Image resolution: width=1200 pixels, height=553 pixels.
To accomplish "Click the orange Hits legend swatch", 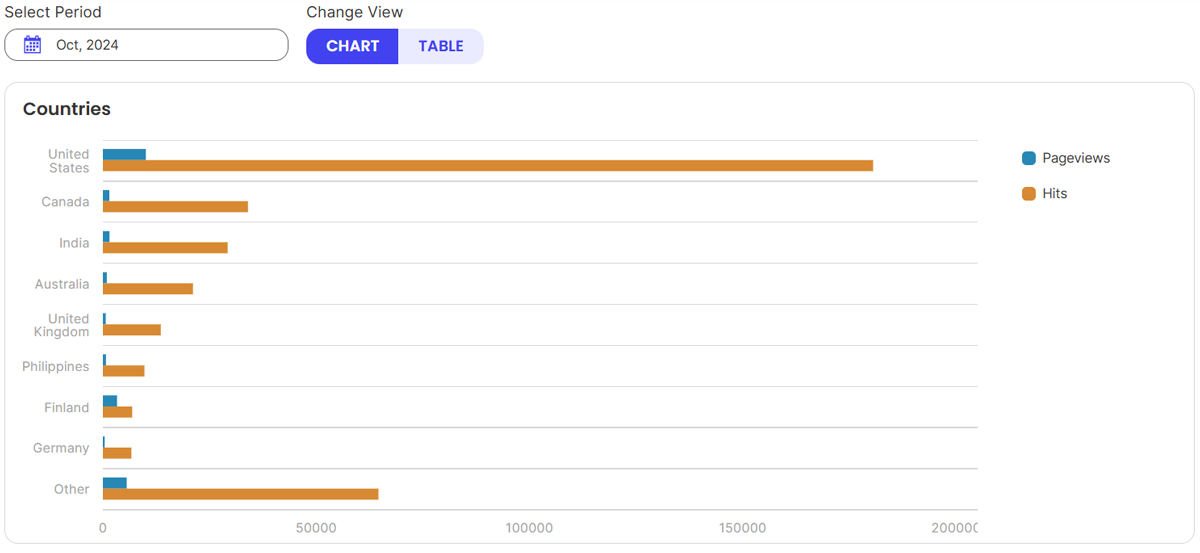I will (1029, 194).
